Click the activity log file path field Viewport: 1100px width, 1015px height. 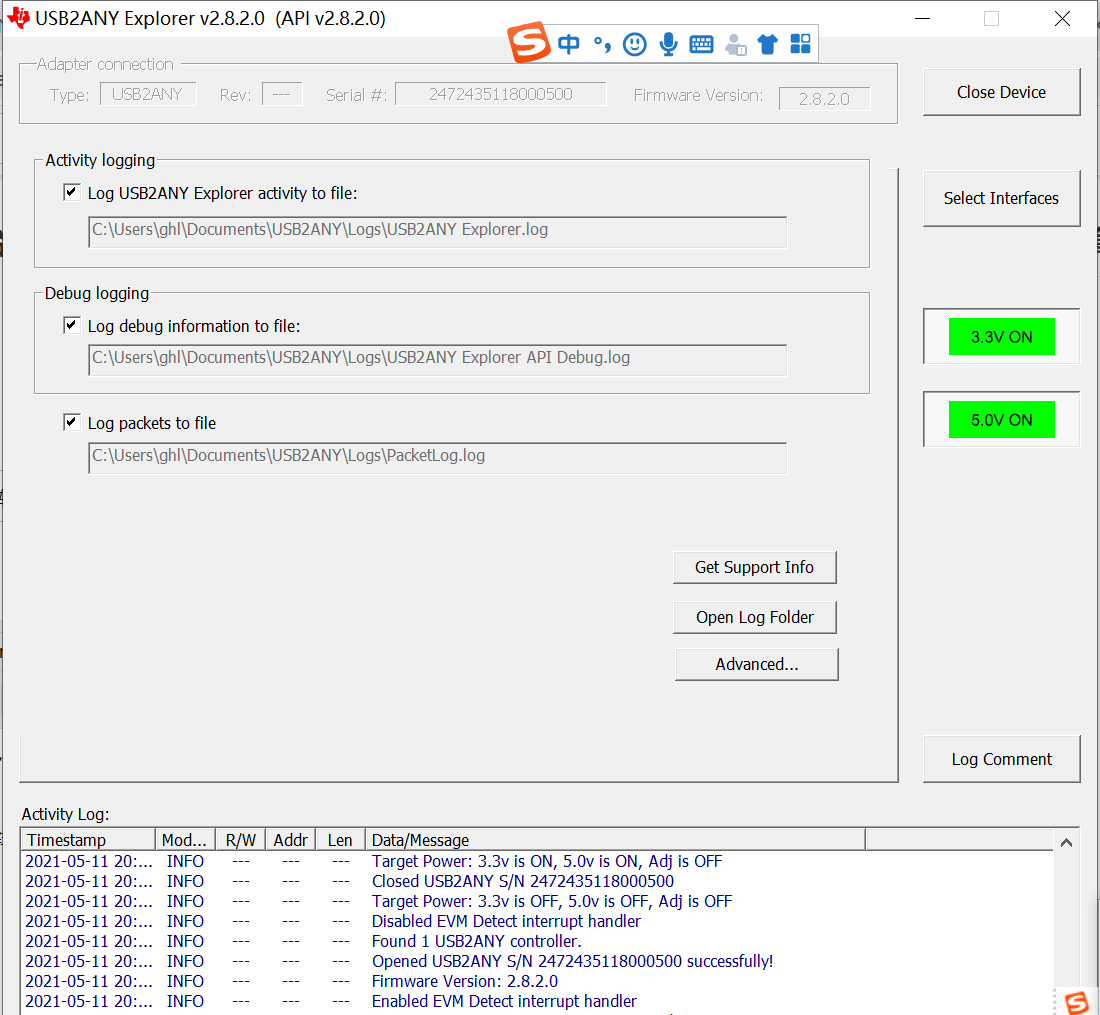pyautogui.click(x=437, y=231)
